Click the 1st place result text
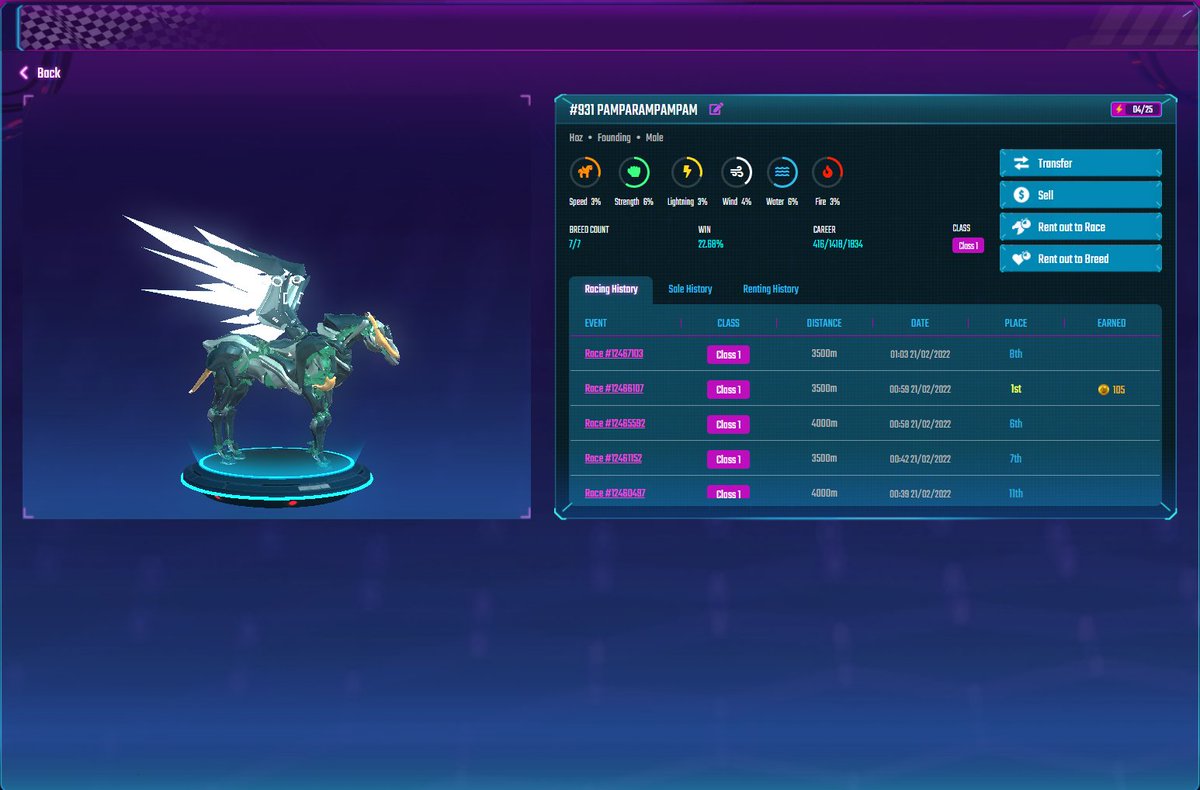 point(1016,389)
